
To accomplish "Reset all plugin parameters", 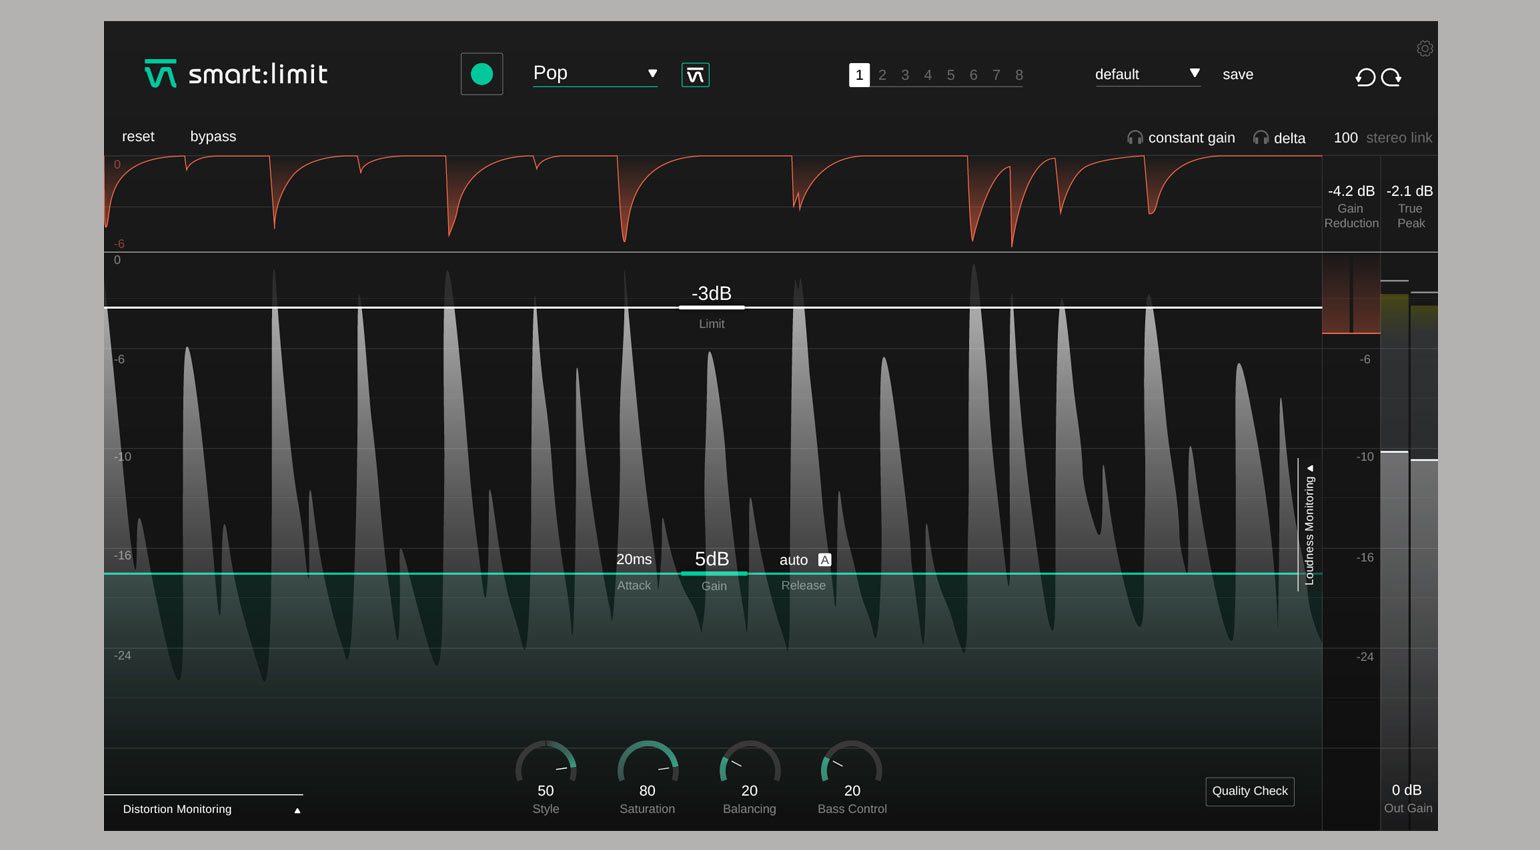I will [x=138, y=137].
